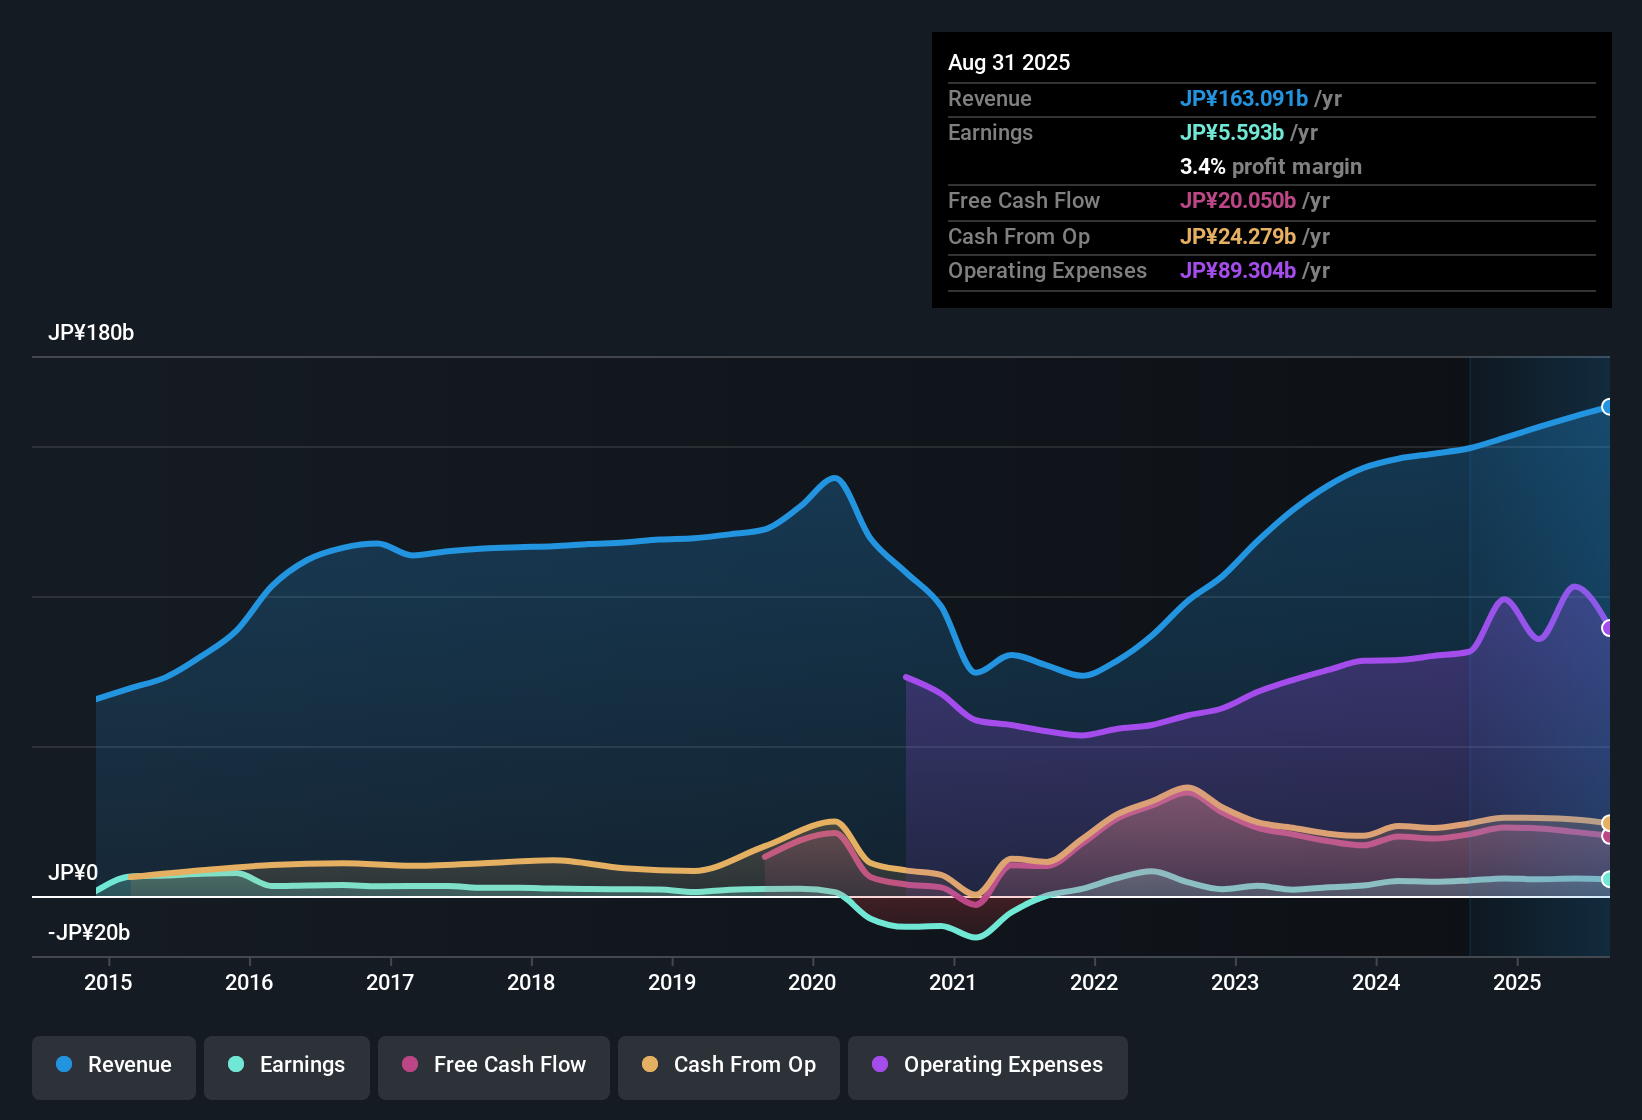Click the Operating Expenses endpoint marker circle
This screenshot has width=1642, height=1120.
1608,628
